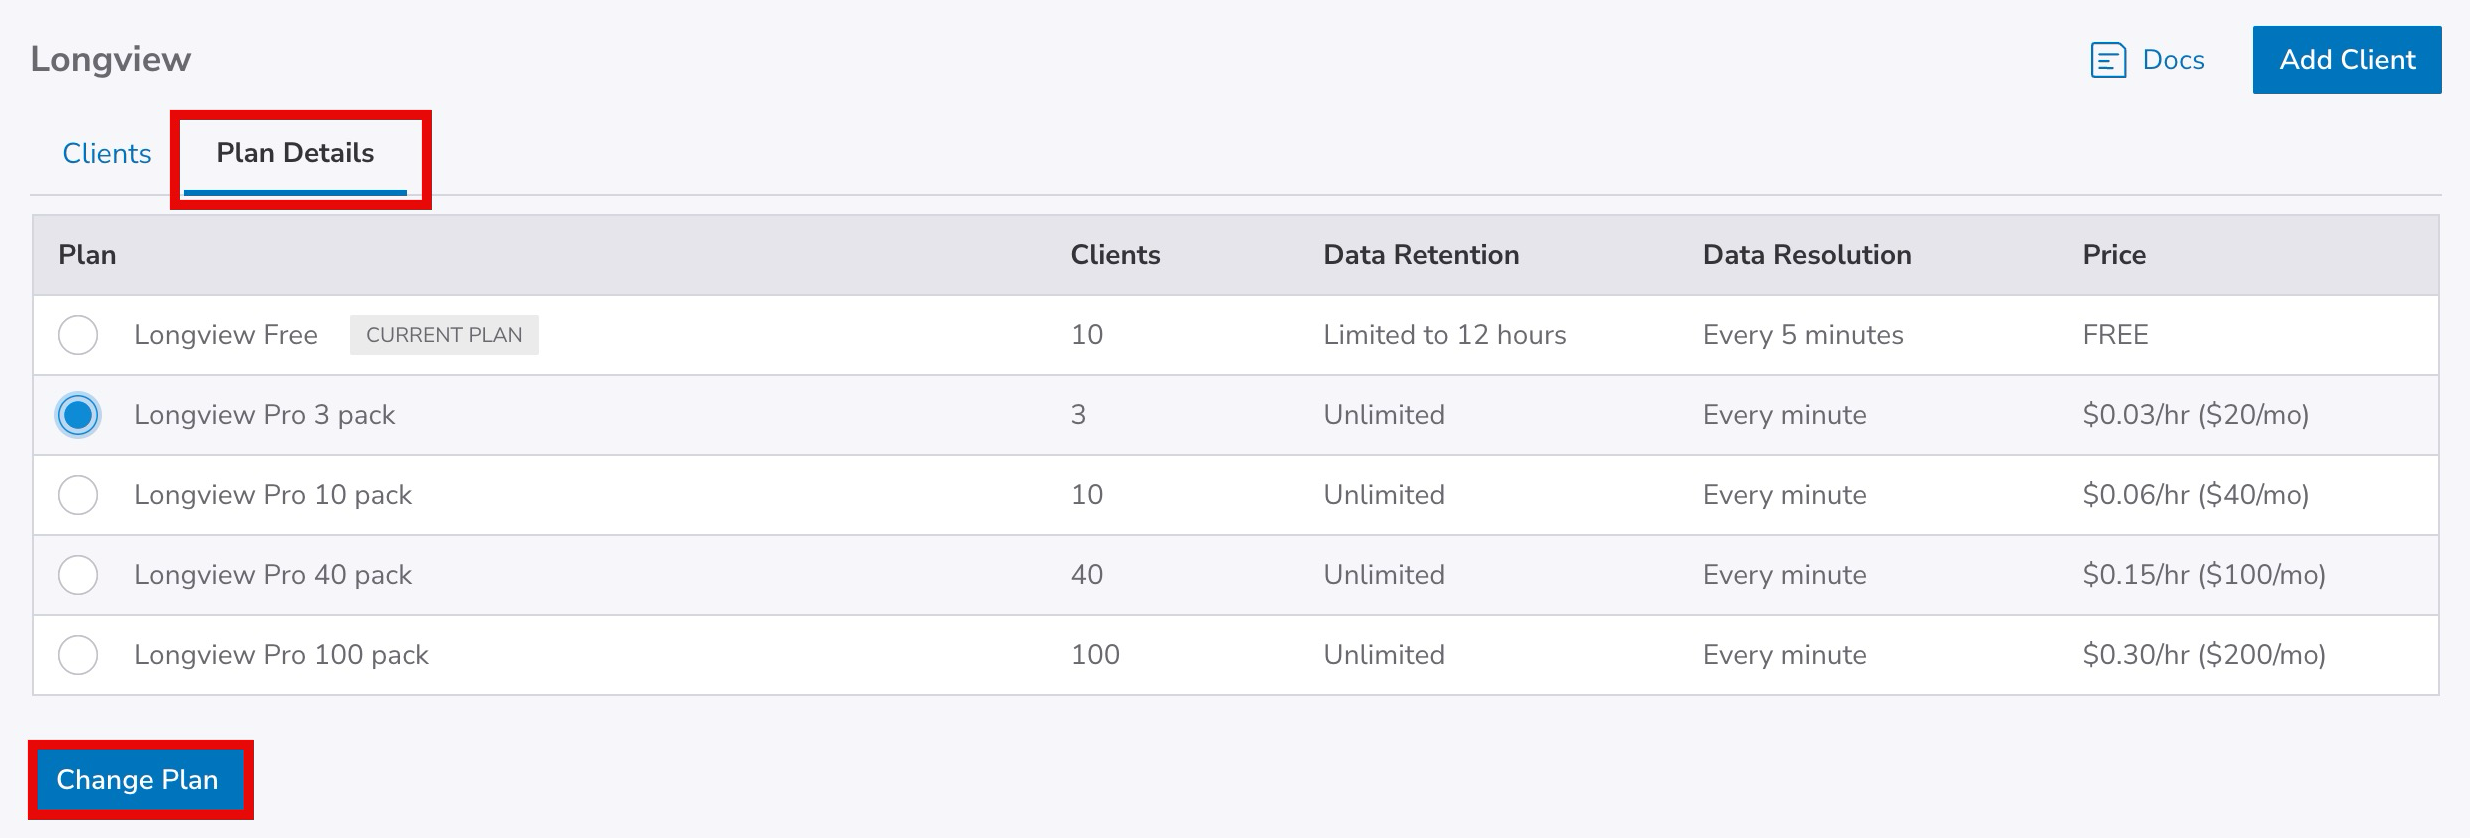Choose the Longview Pro 10 pack radio
This screenshot has height=838, width=2470.
click(78, 495)
